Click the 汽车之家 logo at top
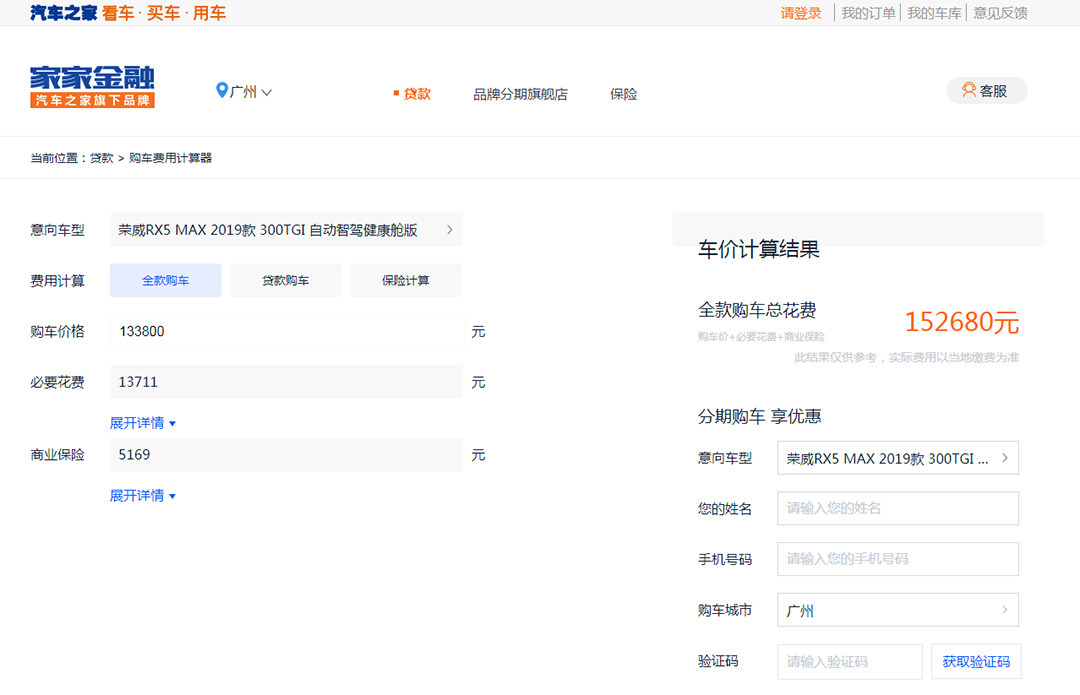Screen dimensions: 1080x695 [x=64, y=13]
